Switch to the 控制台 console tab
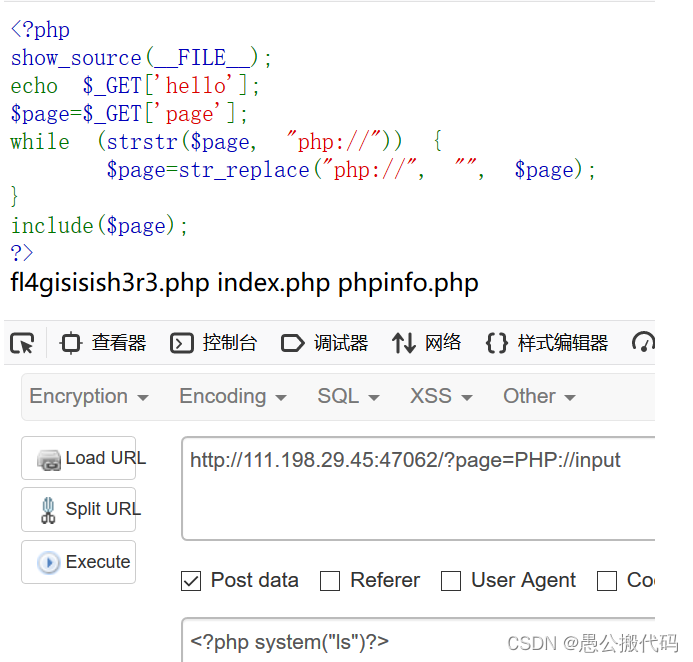Image resolution: width=693 pixels, height=662 pixels. (x=213, y=343)
